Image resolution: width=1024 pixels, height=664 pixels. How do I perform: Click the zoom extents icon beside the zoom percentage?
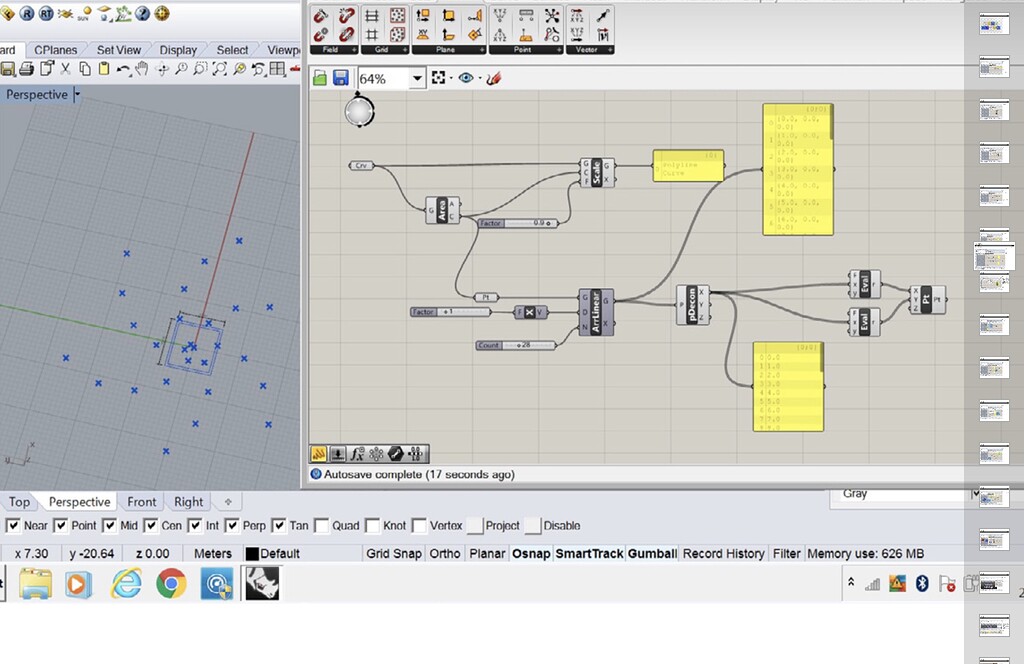439,78
